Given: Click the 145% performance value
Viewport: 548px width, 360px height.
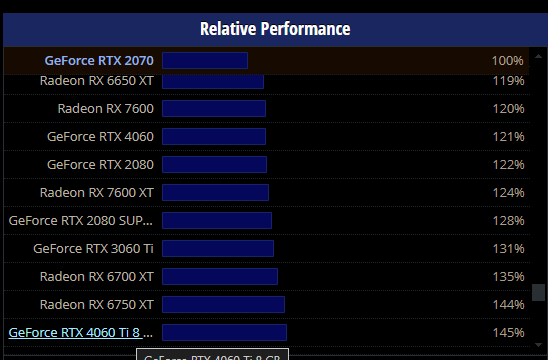Looking at the screenshot, I should click(508, 332).
